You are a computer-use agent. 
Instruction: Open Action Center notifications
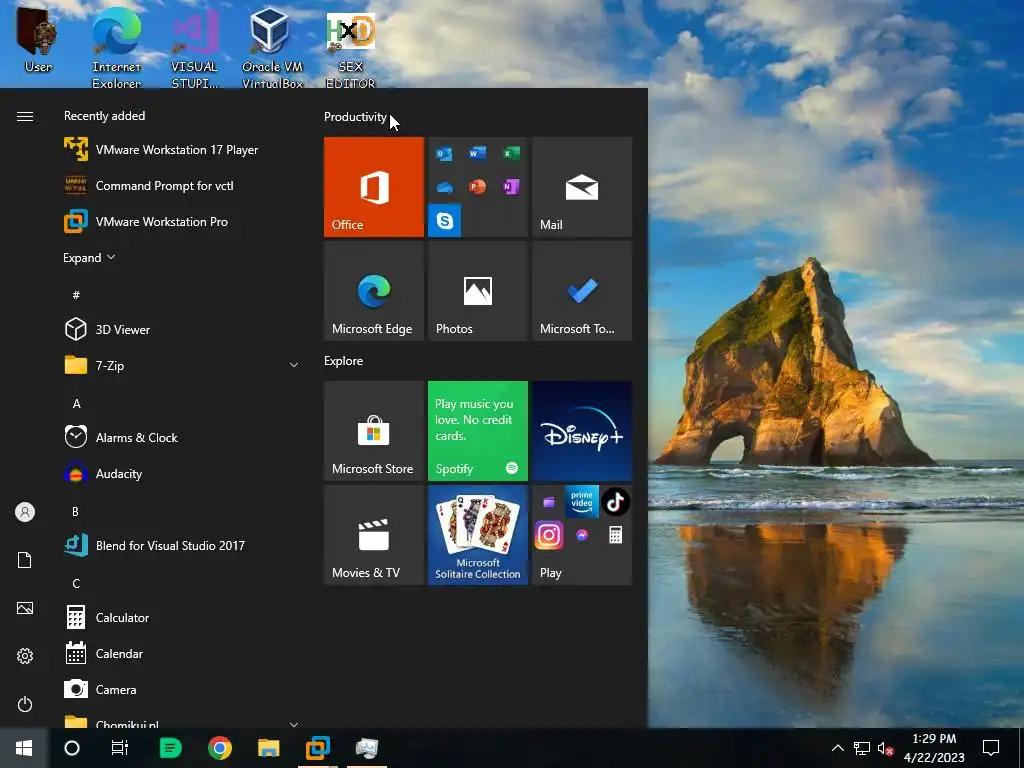coord(991,748)
